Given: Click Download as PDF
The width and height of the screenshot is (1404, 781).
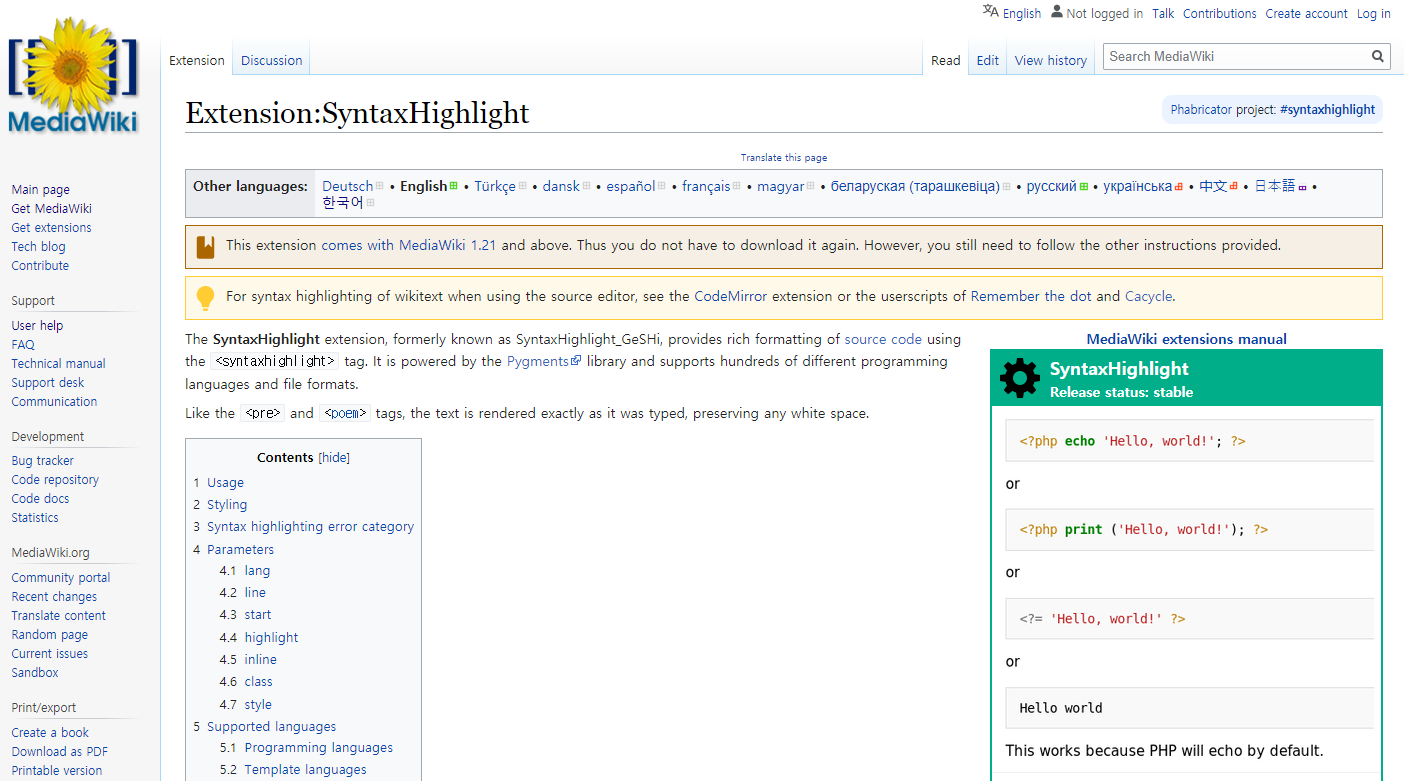Looking at the screenshot, I should (60, 752).
